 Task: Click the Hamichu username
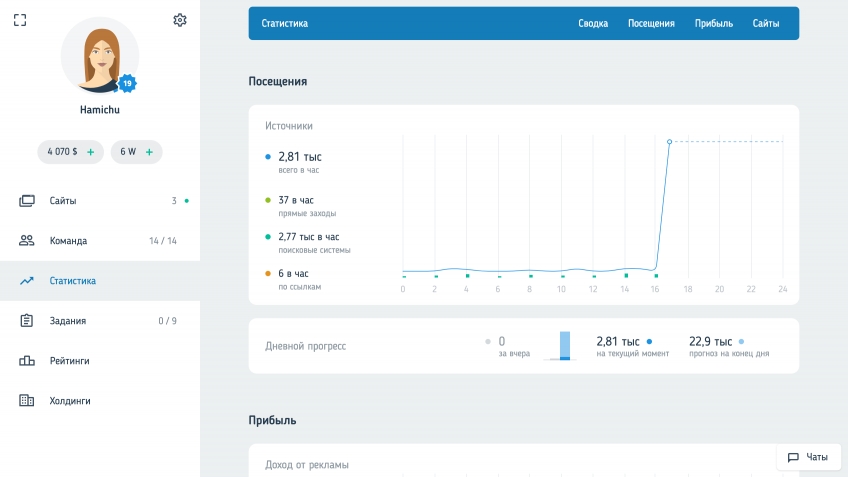100,110
